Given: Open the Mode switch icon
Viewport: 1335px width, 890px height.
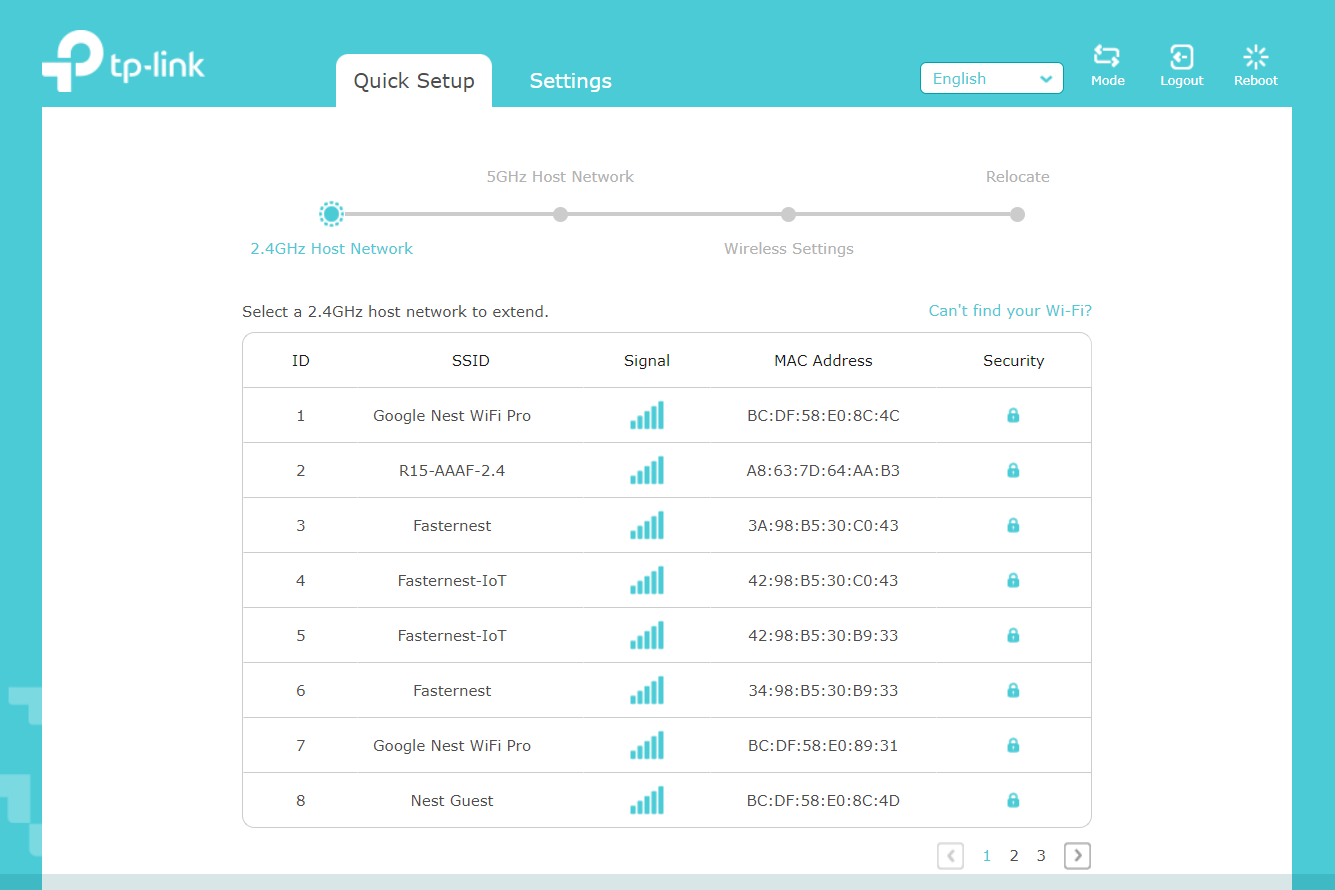Looking at the screenshot, I should [x=1107, y=56].
